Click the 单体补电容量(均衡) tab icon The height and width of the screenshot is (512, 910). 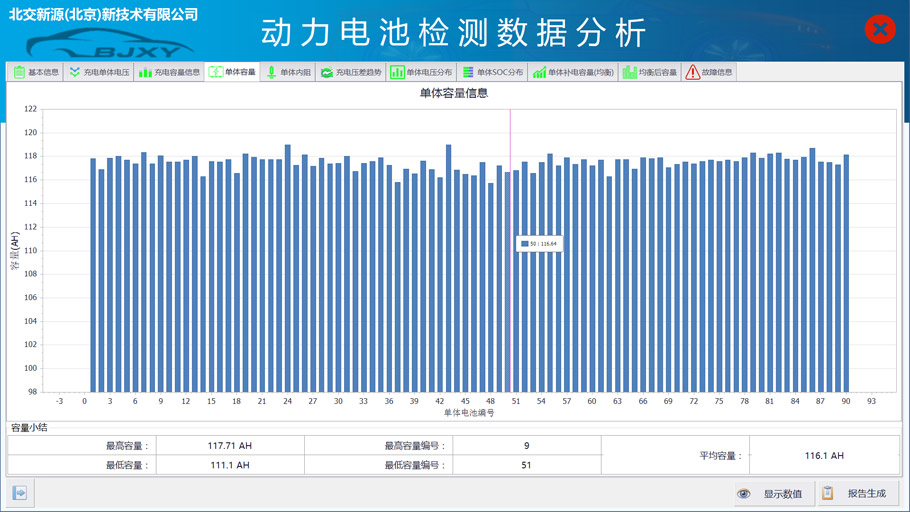(539, 72)
